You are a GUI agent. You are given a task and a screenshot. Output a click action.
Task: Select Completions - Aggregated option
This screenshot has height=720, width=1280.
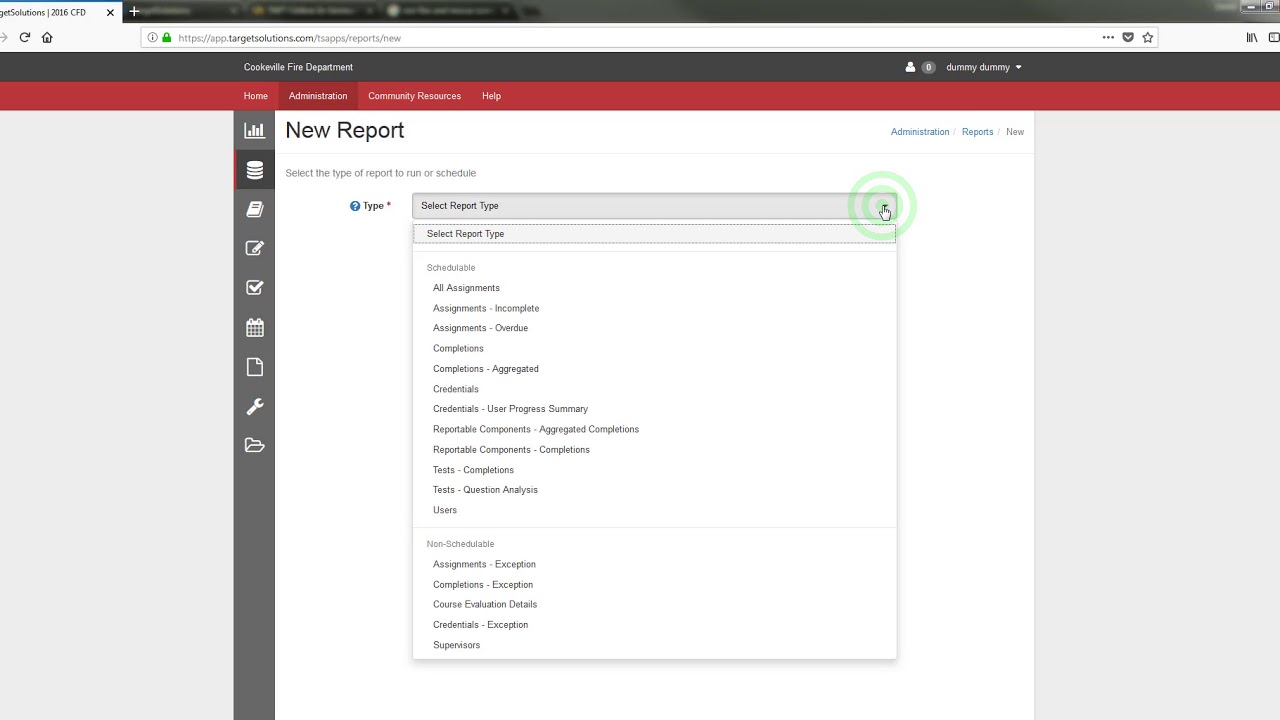655,369
